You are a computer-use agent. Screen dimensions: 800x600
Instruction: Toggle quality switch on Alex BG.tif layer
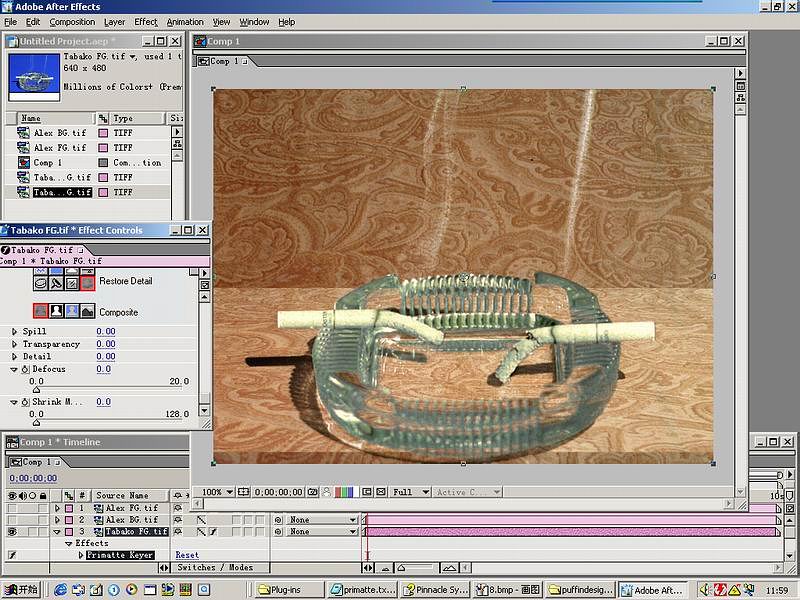click(x=201, y=520)
